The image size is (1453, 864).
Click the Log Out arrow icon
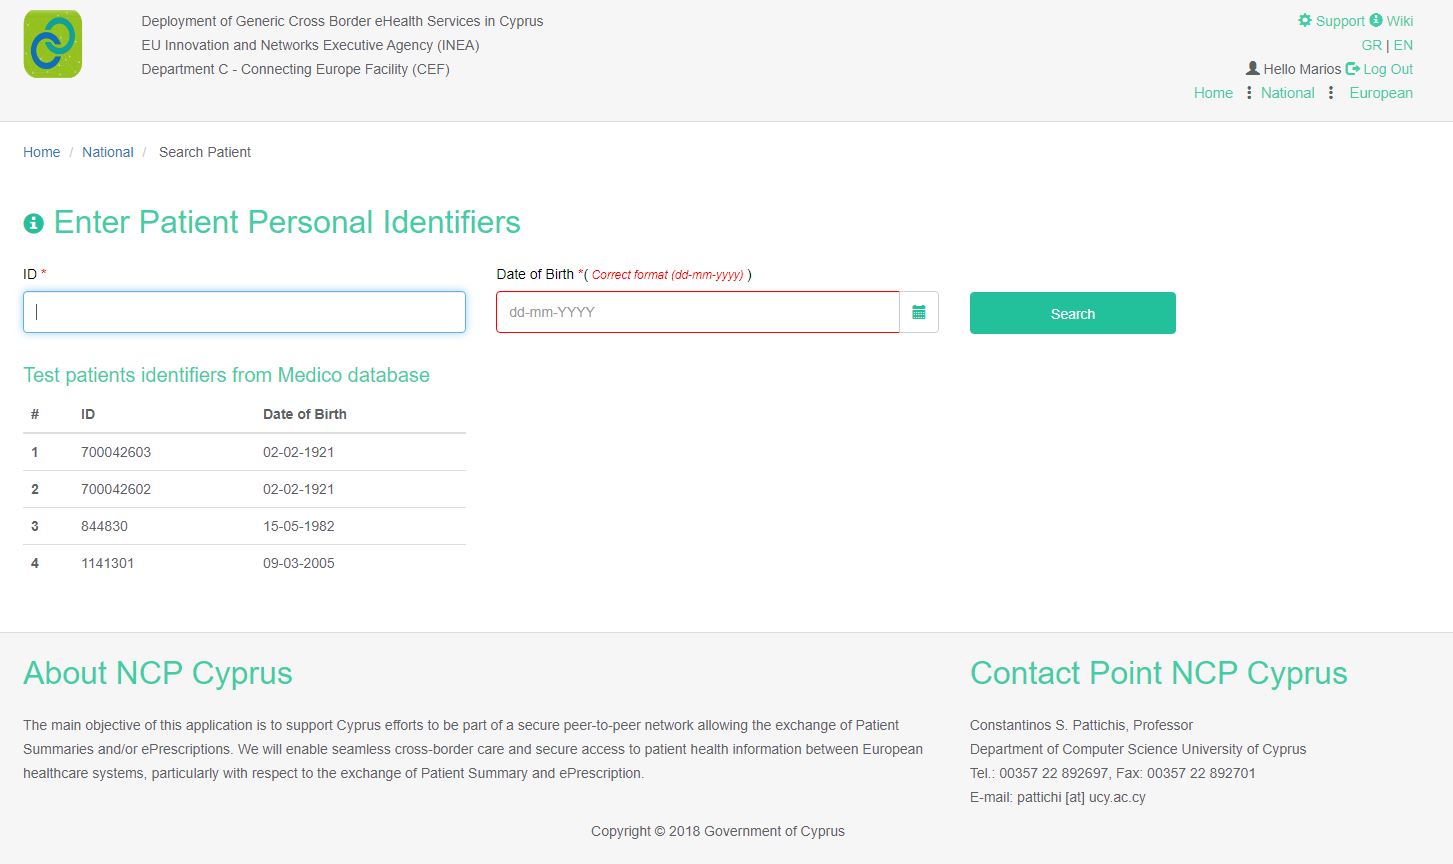[x=1353, y=69]
